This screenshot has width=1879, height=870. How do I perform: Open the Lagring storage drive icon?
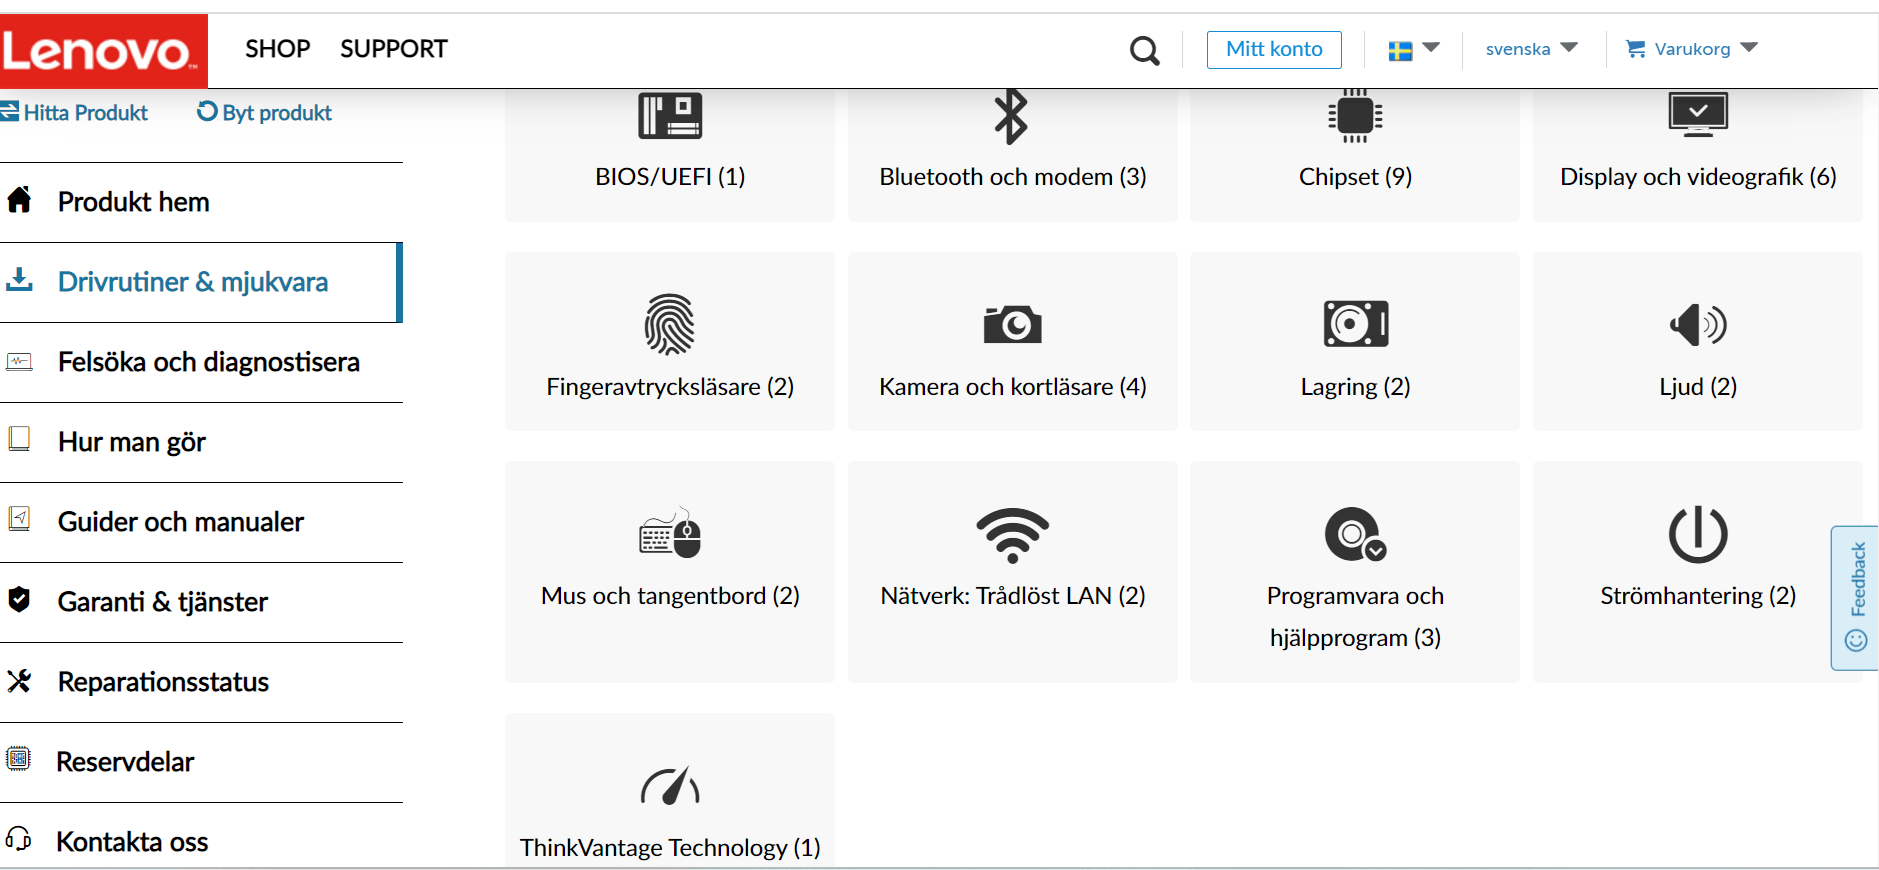[x=1355, y=324]
